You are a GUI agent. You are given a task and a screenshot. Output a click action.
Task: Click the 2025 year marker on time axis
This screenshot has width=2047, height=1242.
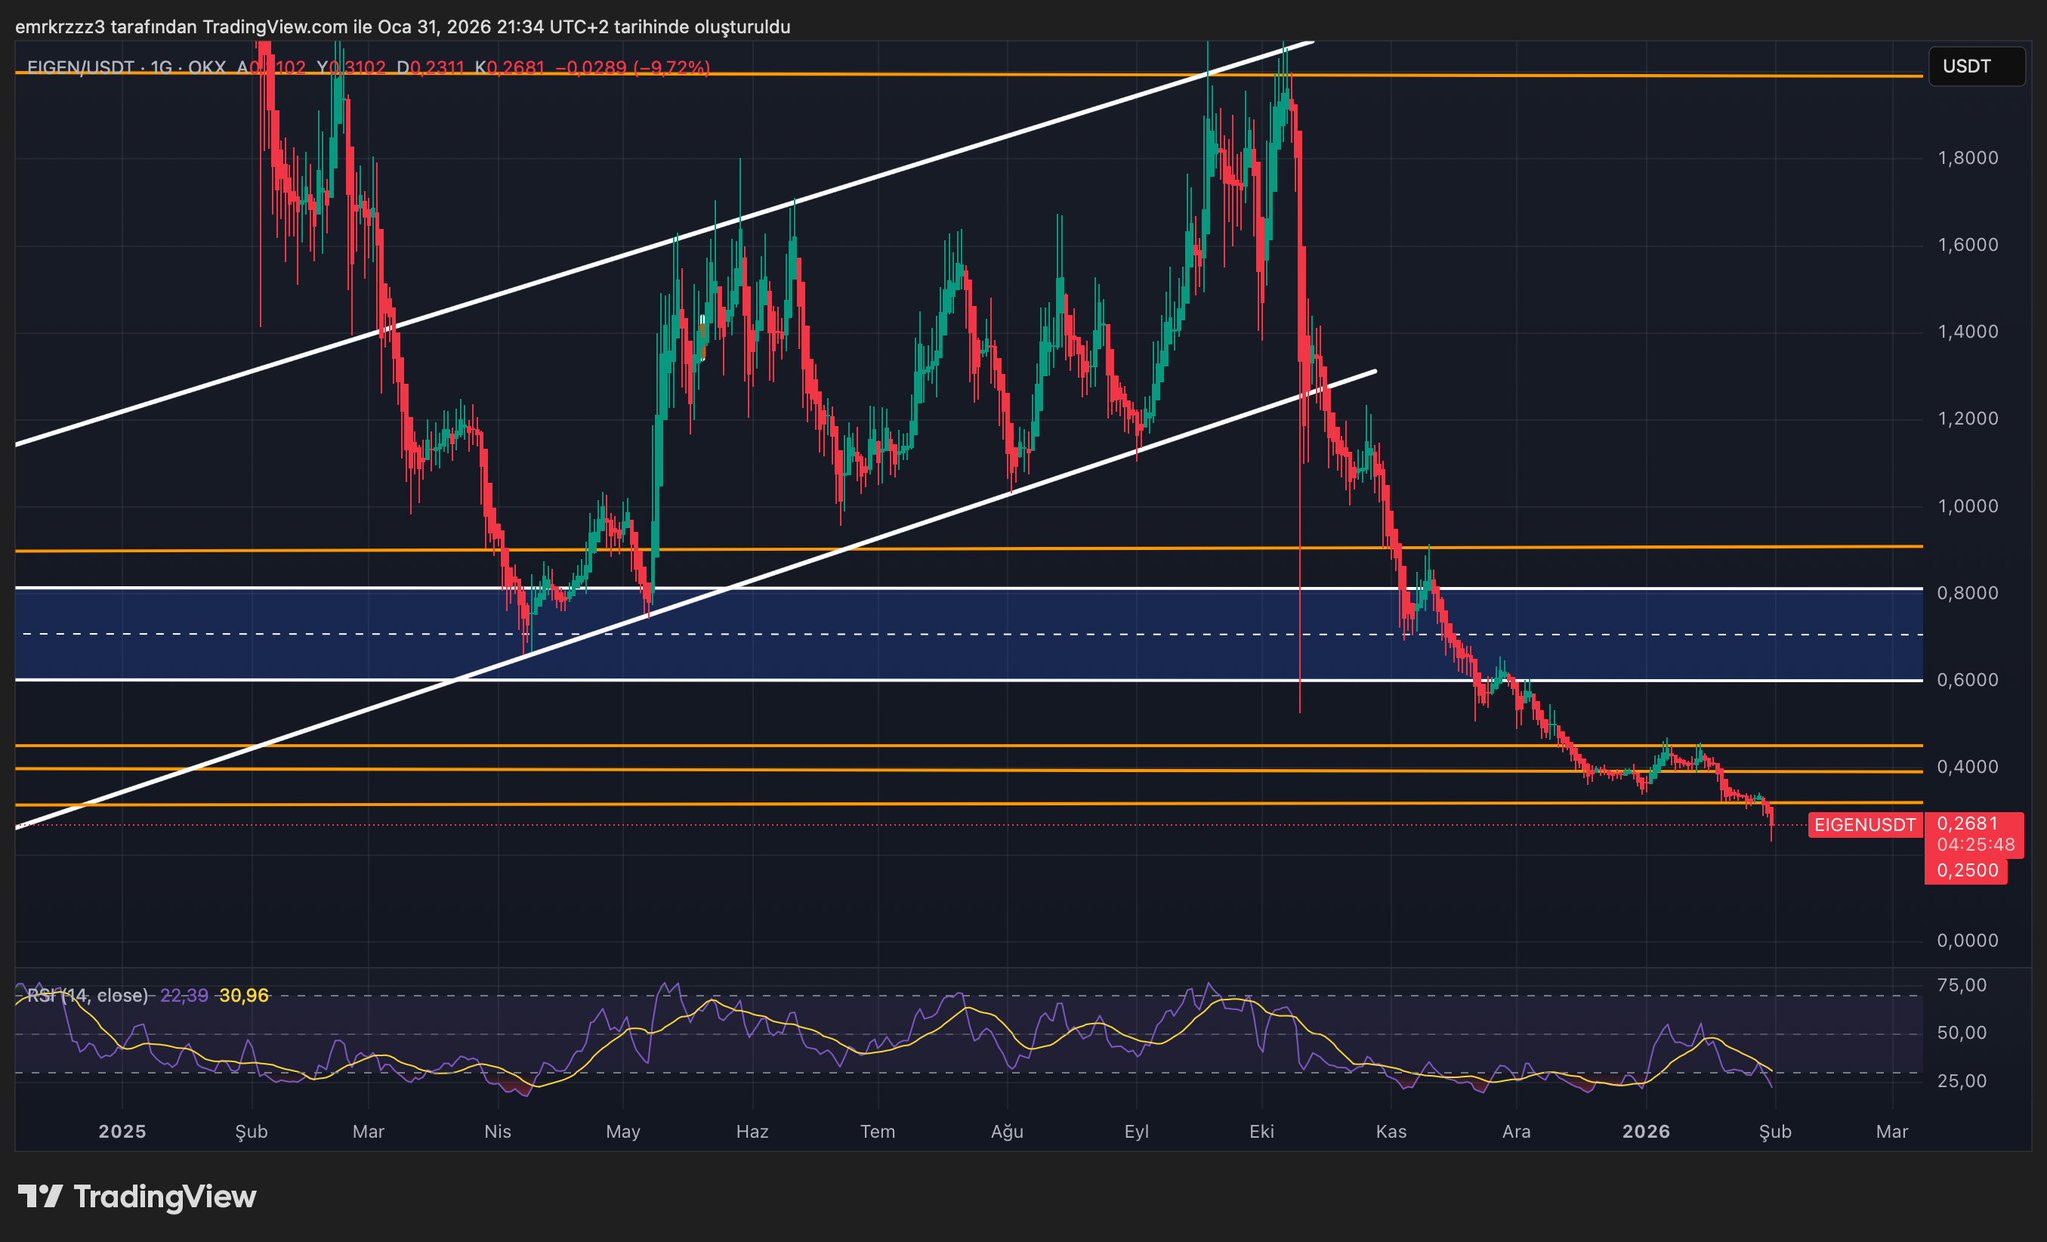pos(123,1131)
